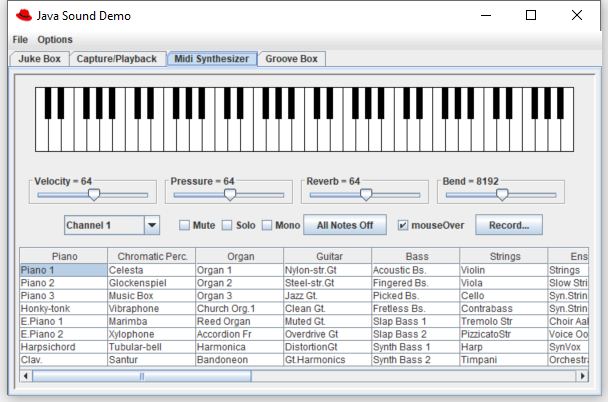The width and height of the screenshot is (608, 402).
Task: Open the Options menu
Action: click(55, 39)
